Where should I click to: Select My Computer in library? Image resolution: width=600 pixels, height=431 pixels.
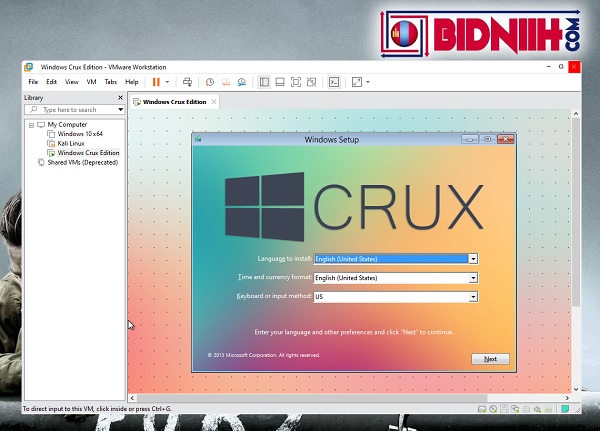(67, 124)
